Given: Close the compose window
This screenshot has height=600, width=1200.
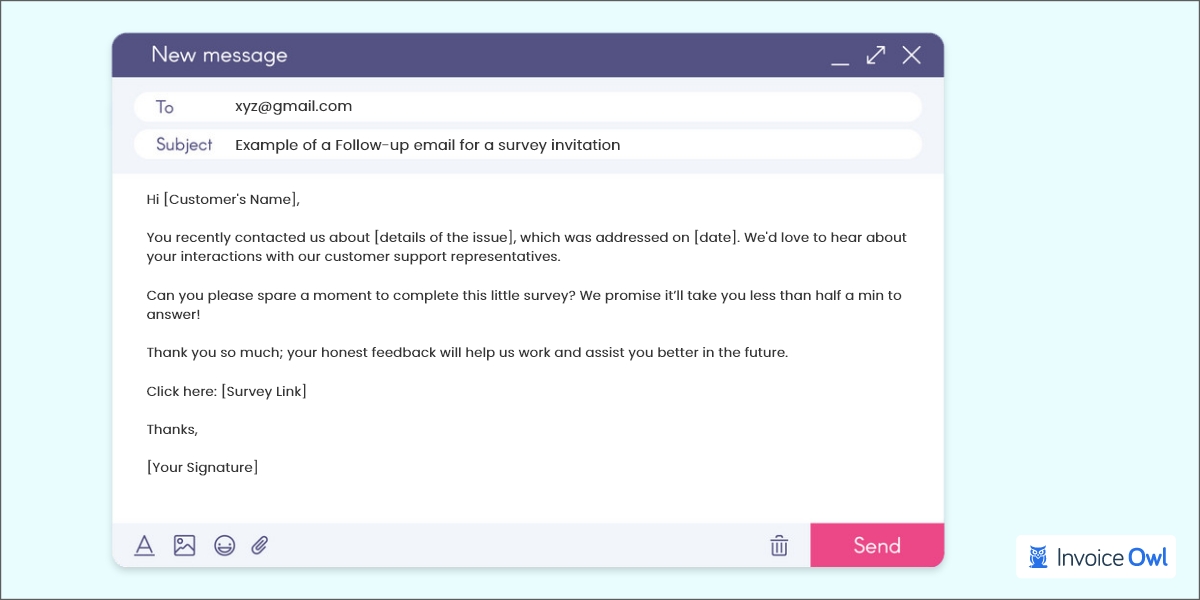Looking at the screenshot, I should (911, 55).
